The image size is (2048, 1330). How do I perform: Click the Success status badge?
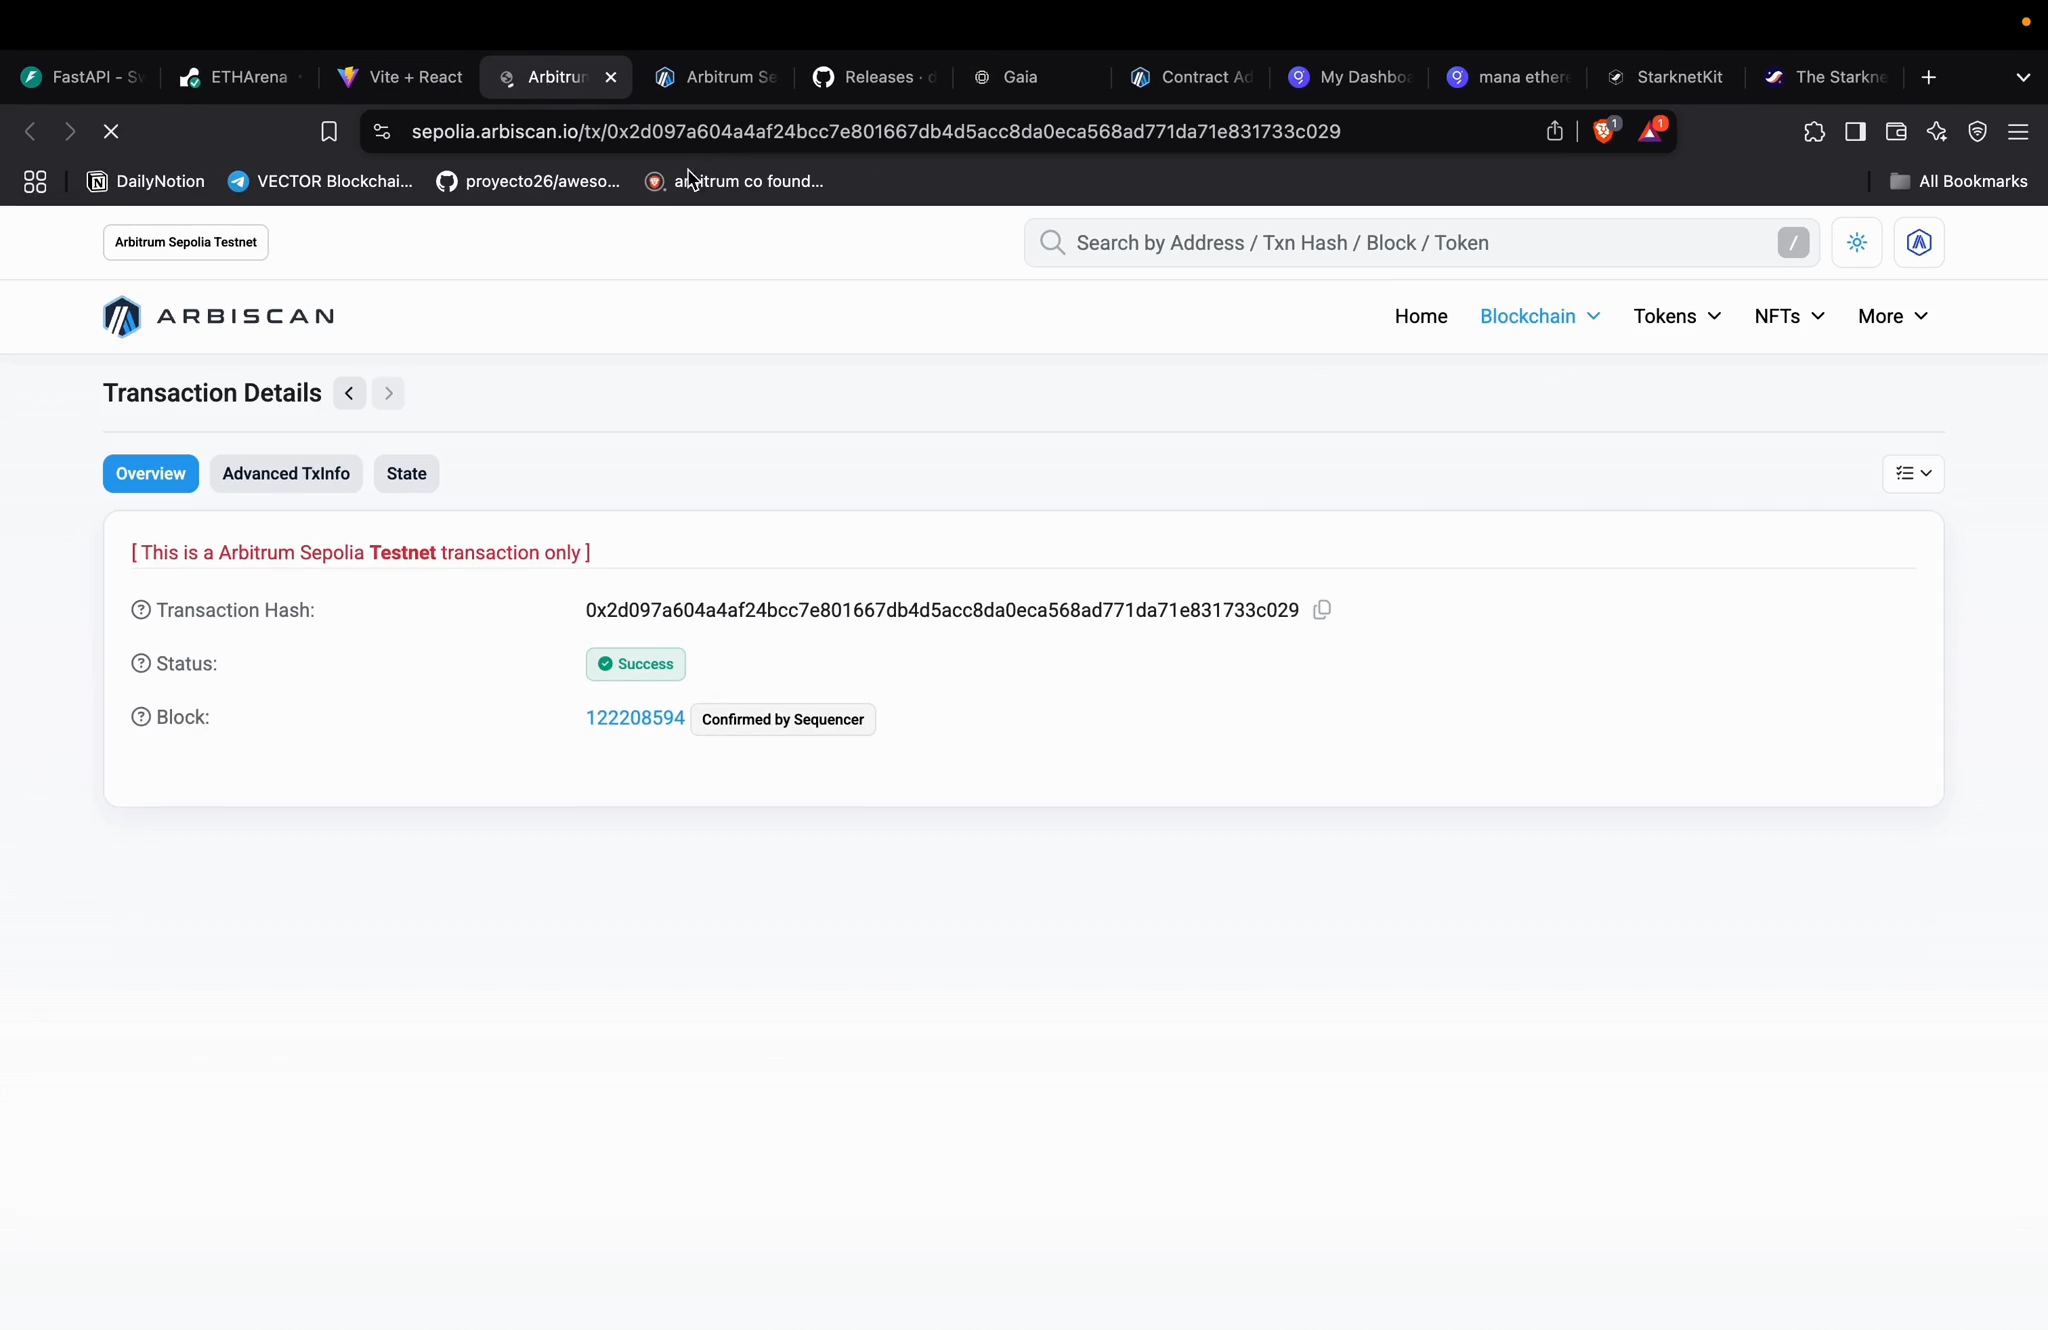pos(636,664)
